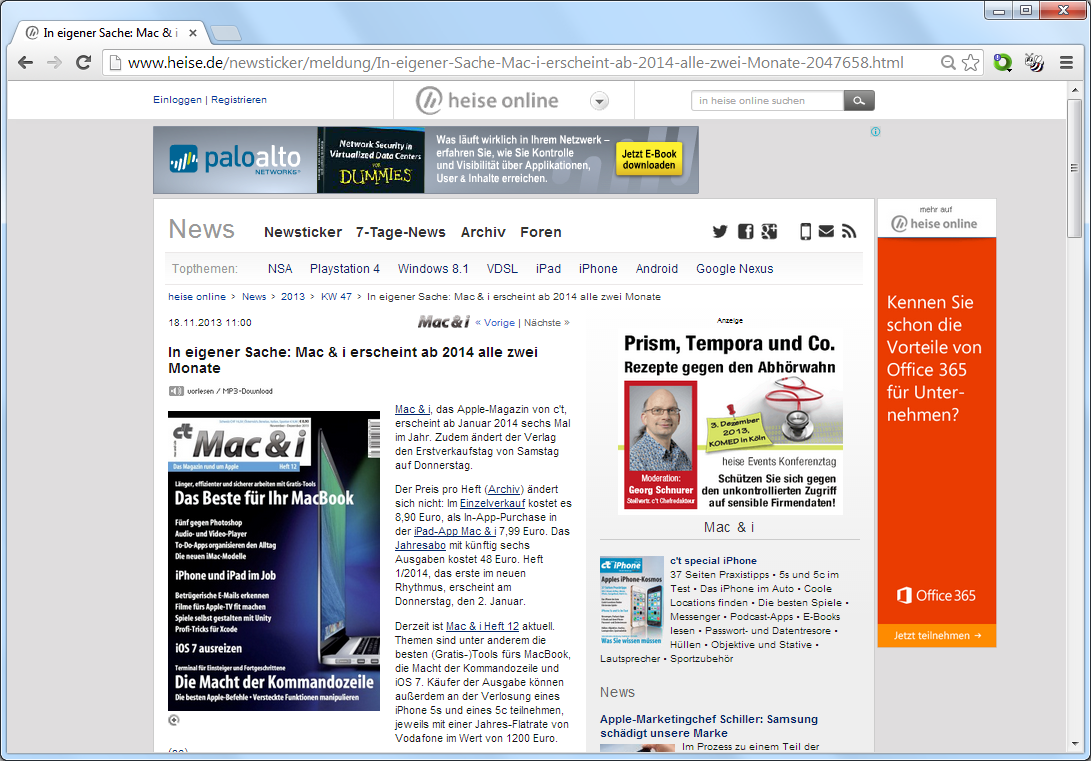
Task: Expand heise online site dropdown arrow
Action: coord(599,101)
